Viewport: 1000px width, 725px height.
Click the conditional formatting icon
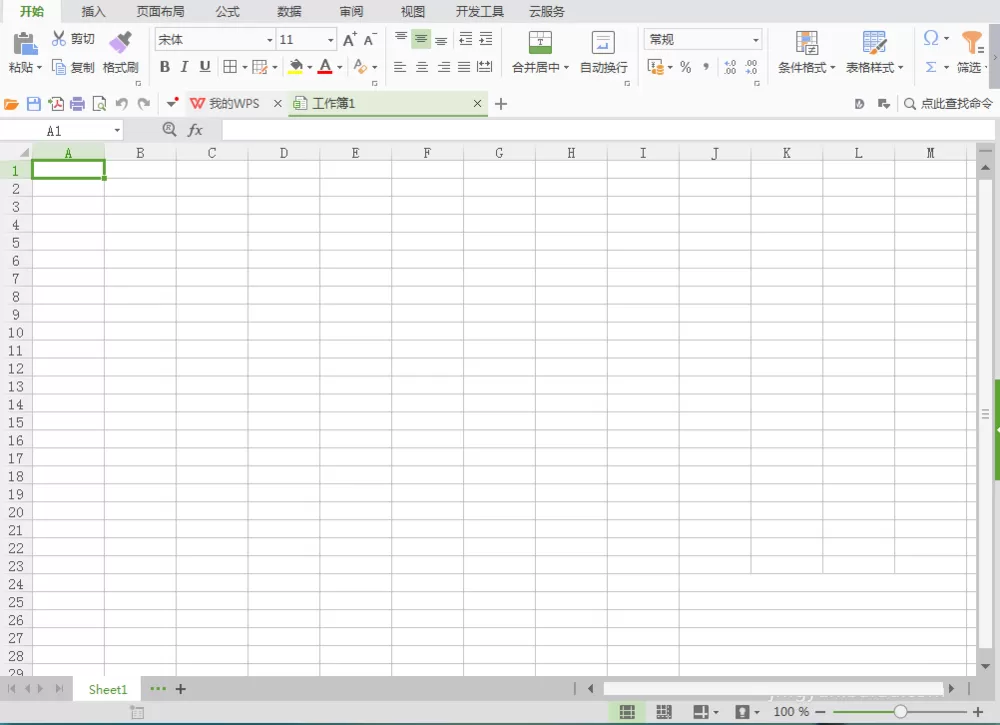point(807,43)
